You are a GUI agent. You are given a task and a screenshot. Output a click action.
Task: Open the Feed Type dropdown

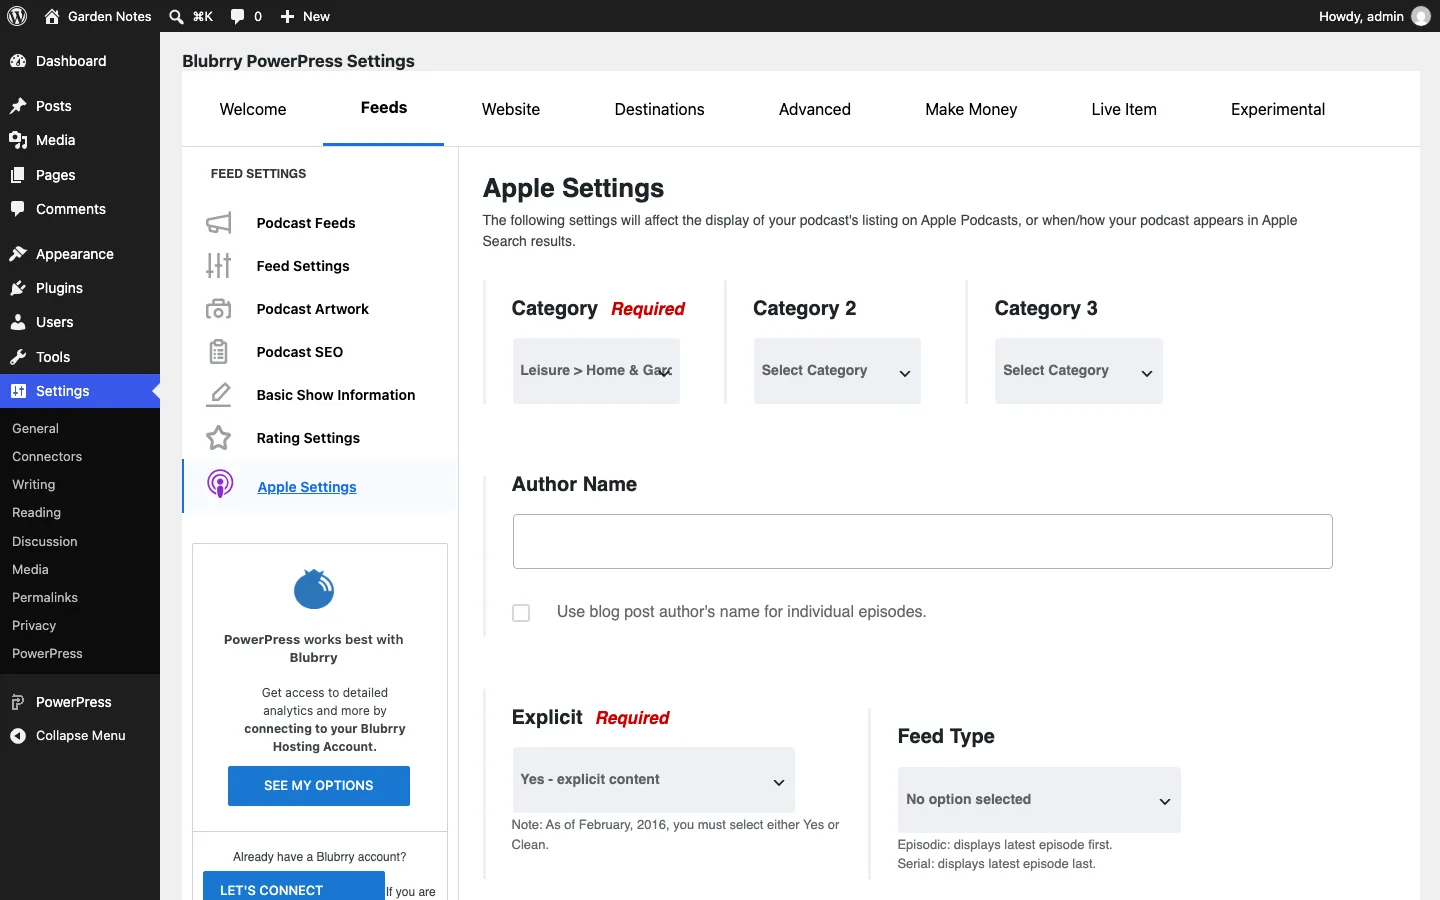pos(1039,800)
